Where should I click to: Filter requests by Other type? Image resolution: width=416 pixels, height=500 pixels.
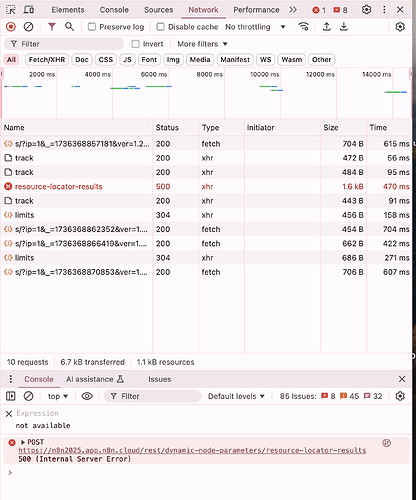[322, 60]
